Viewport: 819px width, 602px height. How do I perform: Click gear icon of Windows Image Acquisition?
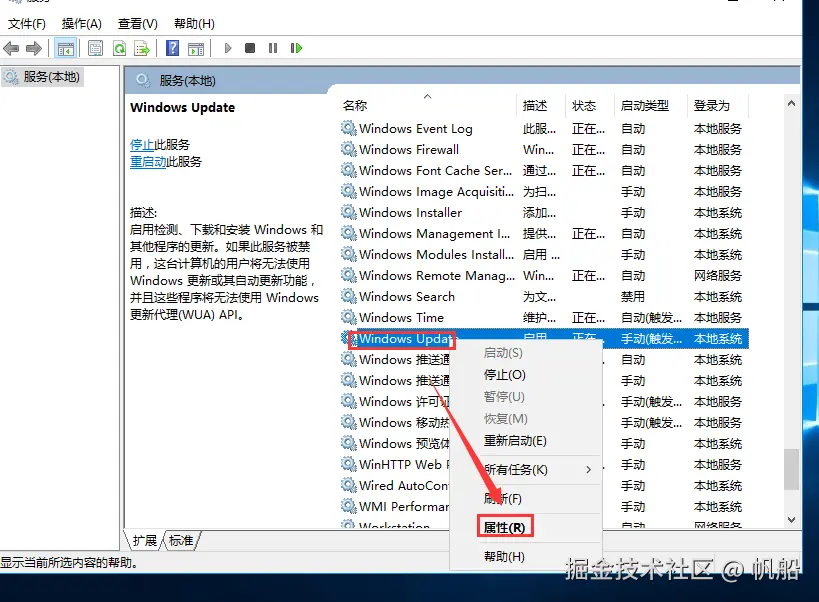point(348,191)
